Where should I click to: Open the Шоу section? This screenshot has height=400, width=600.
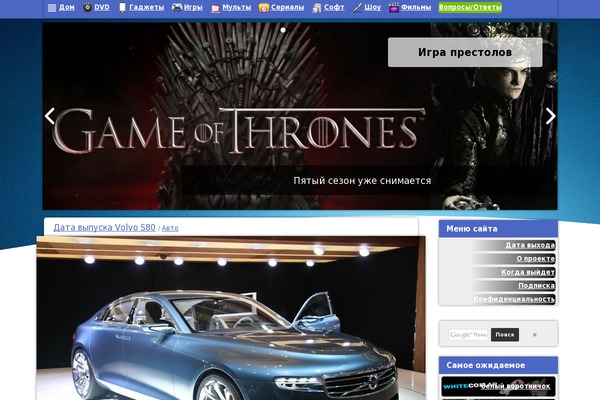[373, 7]
